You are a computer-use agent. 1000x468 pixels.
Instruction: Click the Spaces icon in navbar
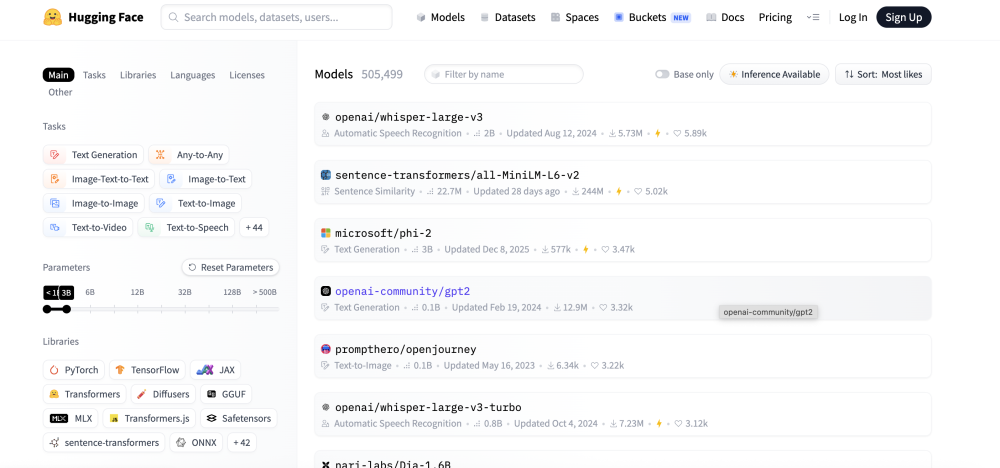(x=555, y=17)
